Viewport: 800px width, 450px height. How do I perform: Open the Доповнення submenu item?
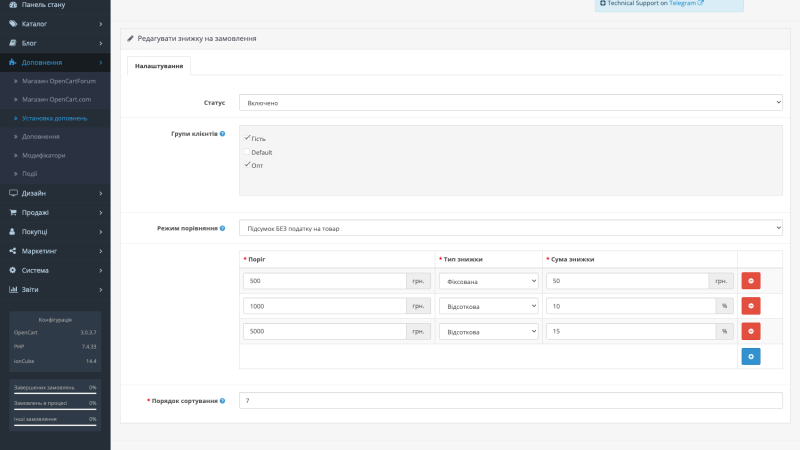coord(41,137)
